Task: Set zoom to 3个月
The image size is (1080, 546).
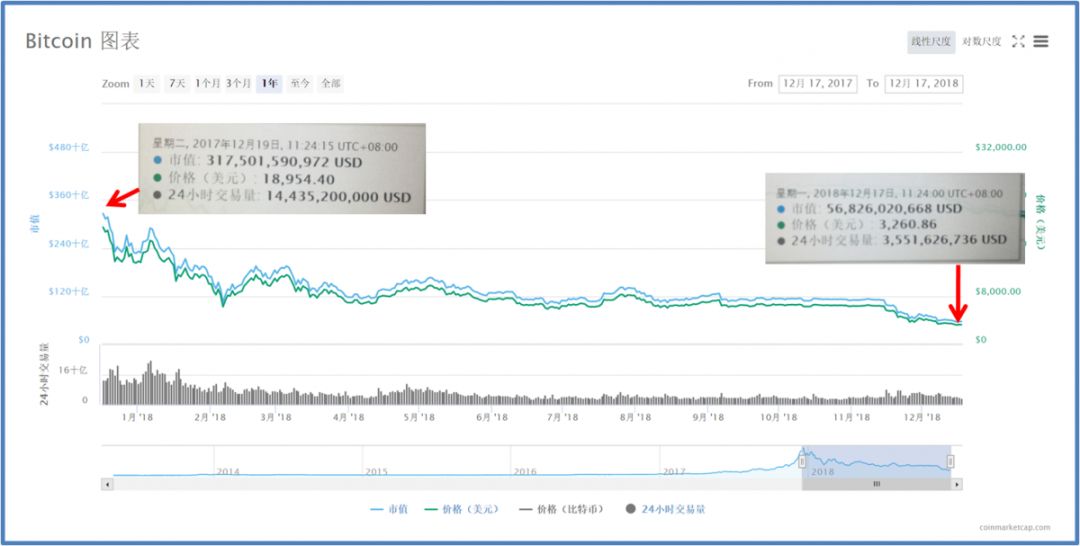Action: tap(238, 84)
